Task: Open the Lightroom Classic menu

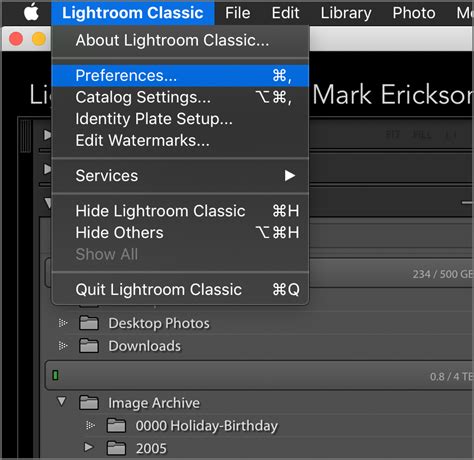Action: point(133,13)
